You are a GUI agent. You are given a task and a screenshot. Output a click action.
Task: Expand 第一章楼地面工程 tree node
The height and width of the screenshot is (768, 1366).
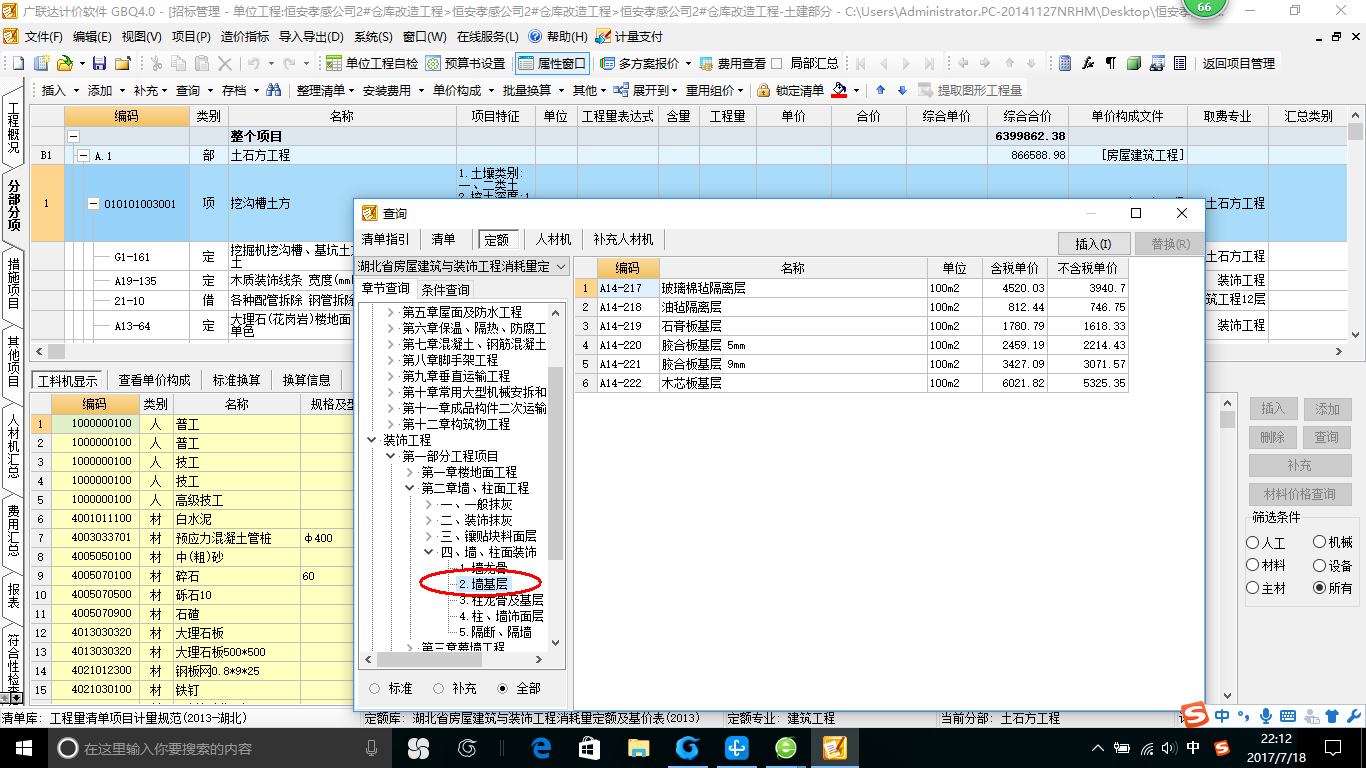click(x=410, y=472)
